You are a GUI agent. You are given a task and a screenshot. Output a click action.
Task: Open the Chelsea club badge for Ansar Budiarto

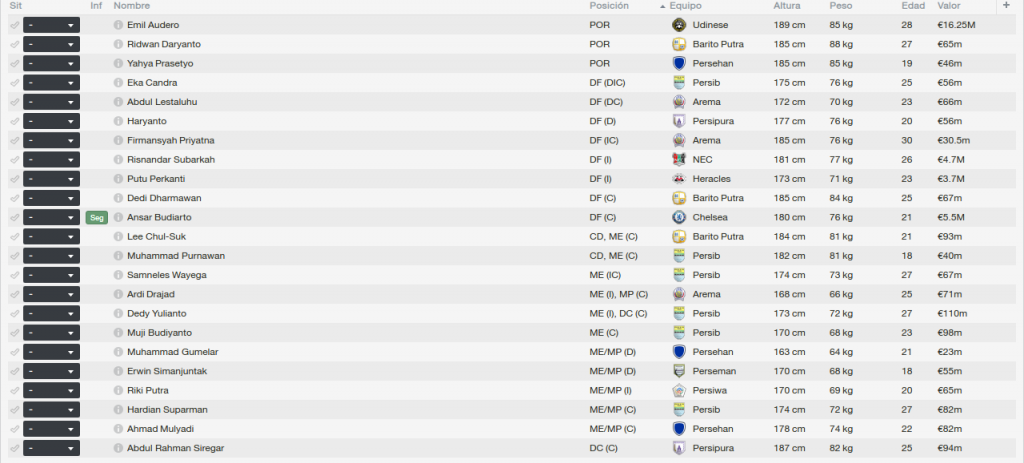click(679, 217)
